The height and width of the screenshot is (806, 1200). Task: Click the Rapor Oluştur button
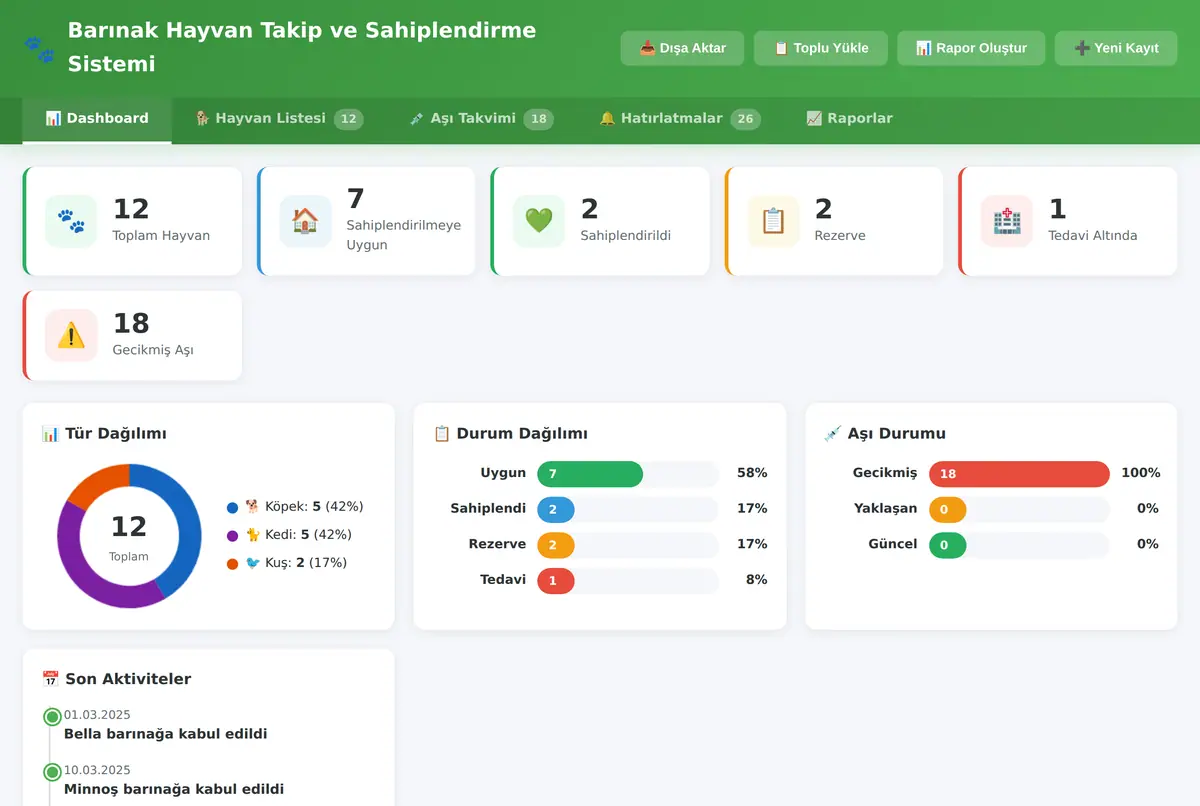click(971, 48)
